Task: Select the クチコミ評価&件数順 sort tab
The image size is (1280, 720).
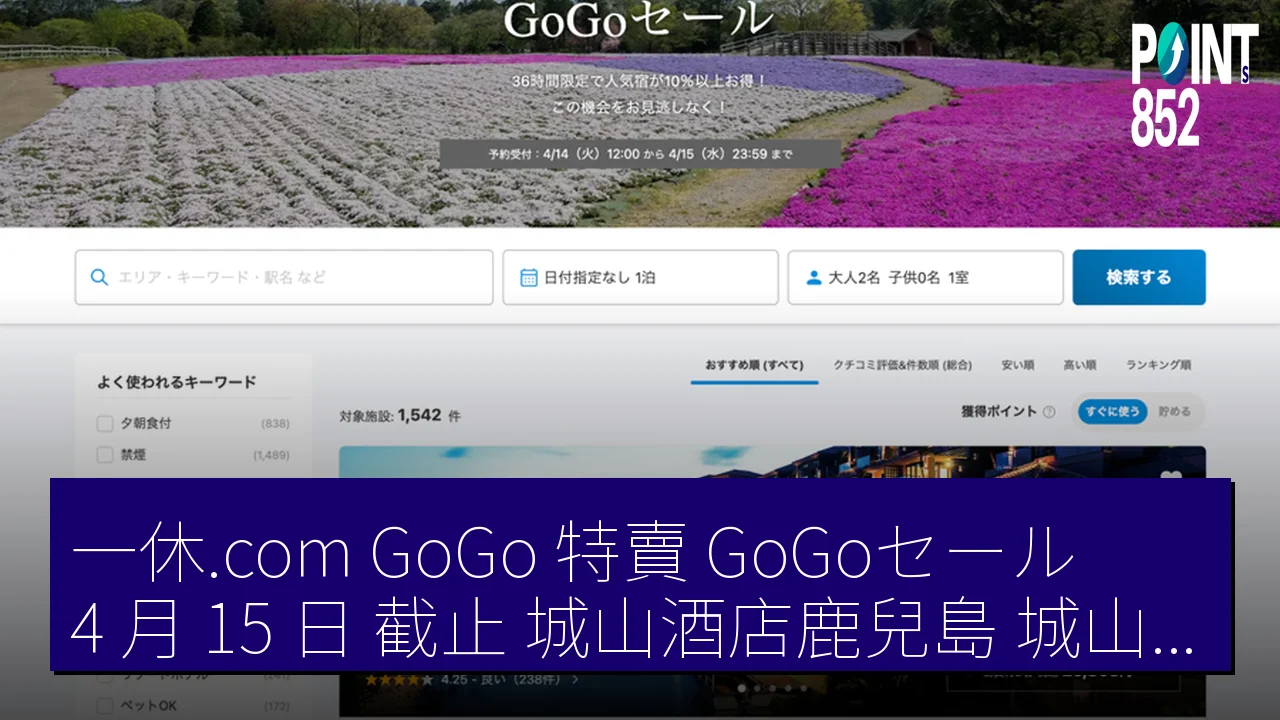Action: click(902, 365)
